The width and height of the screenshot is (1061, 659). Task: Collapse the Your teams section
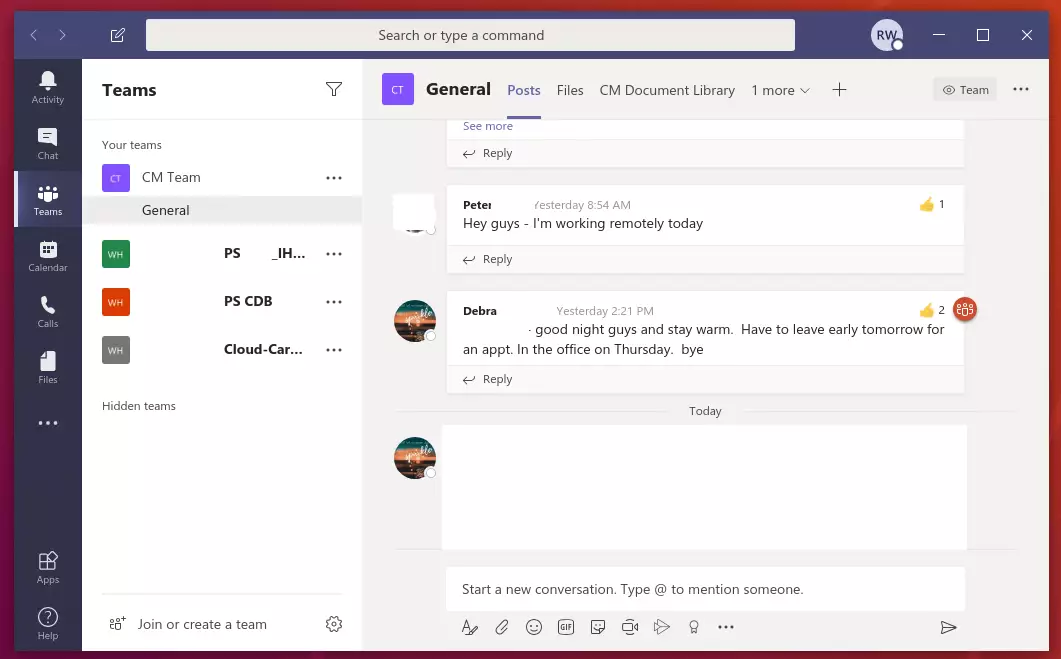coord(132,145)
